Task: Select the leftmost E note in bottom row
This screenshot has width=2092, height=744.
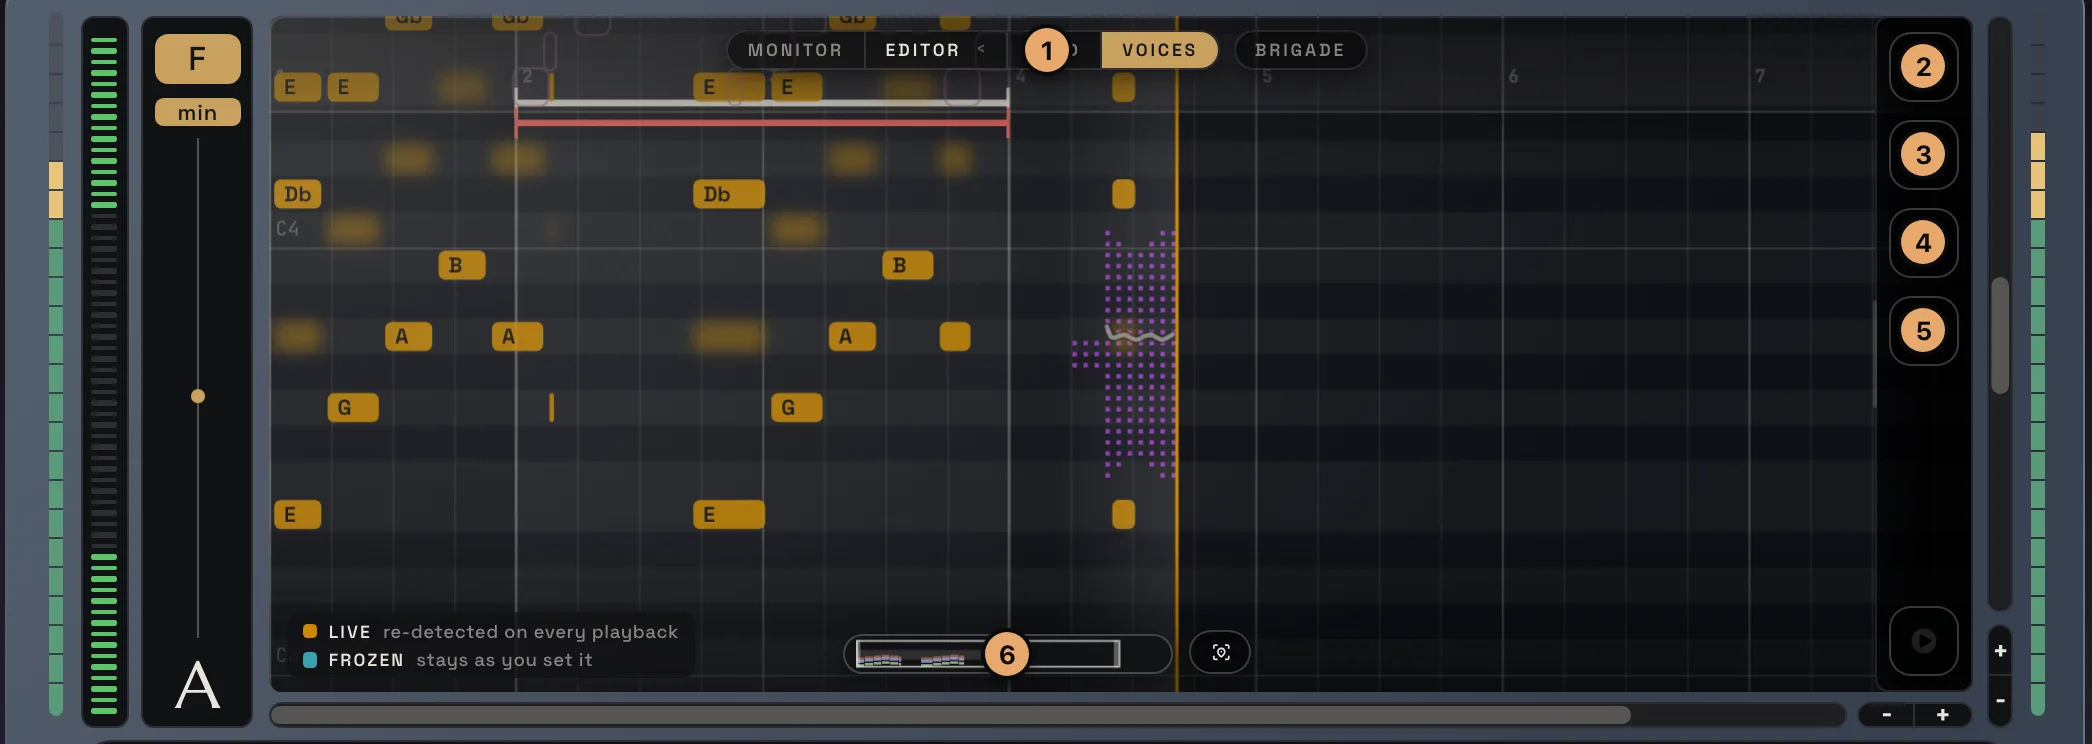Action: click(298, 514)
